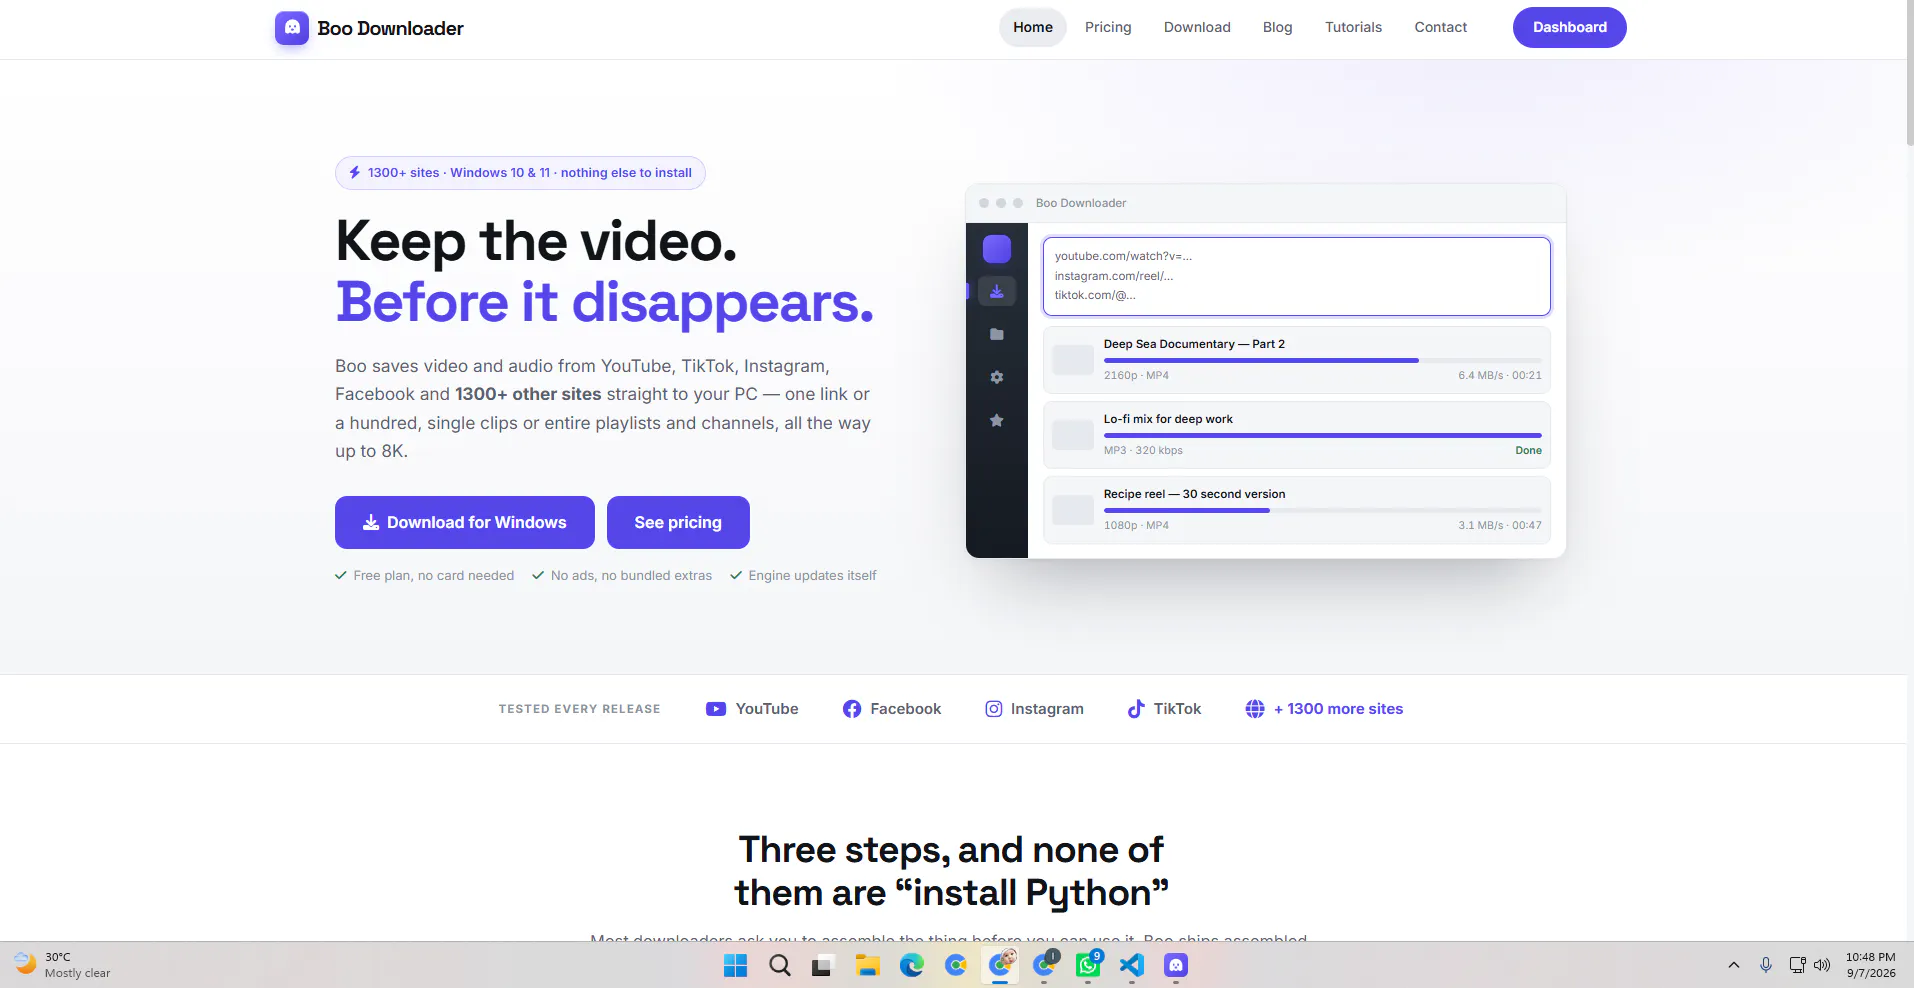Open WhatsApp from the taskbar
The height and width of the screenshot is (988, 1914).
[x=1088, y=965]
